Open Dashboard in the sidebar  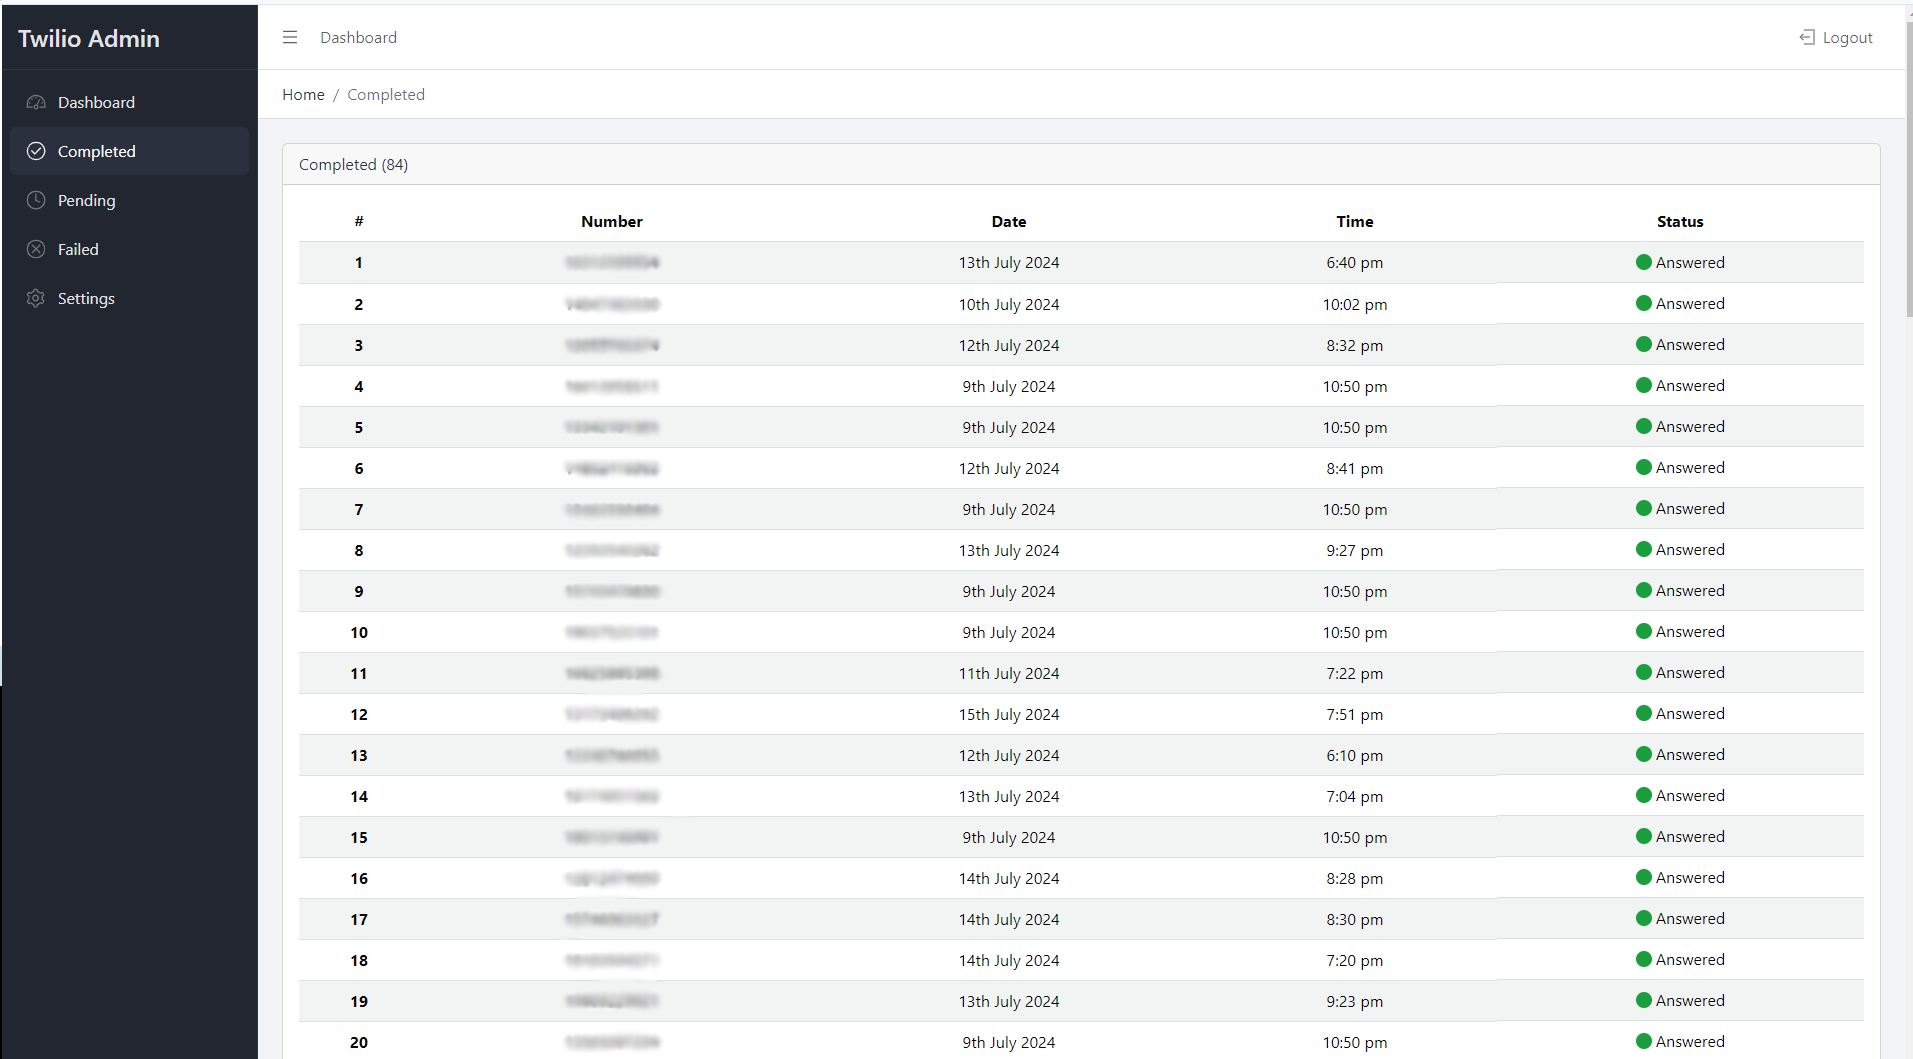[x=130, y=102]
